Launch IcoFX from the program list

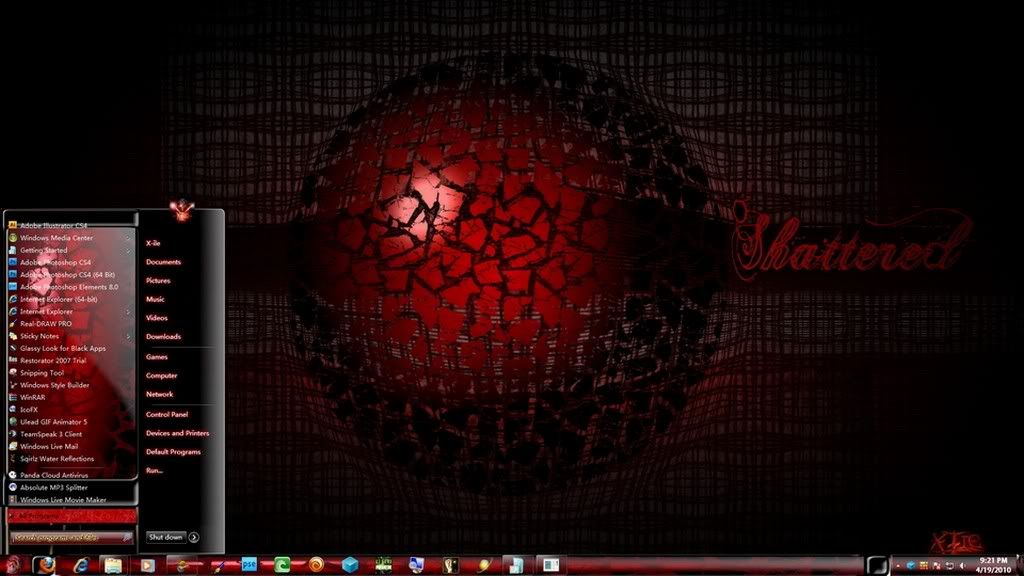tap(29, 409)
